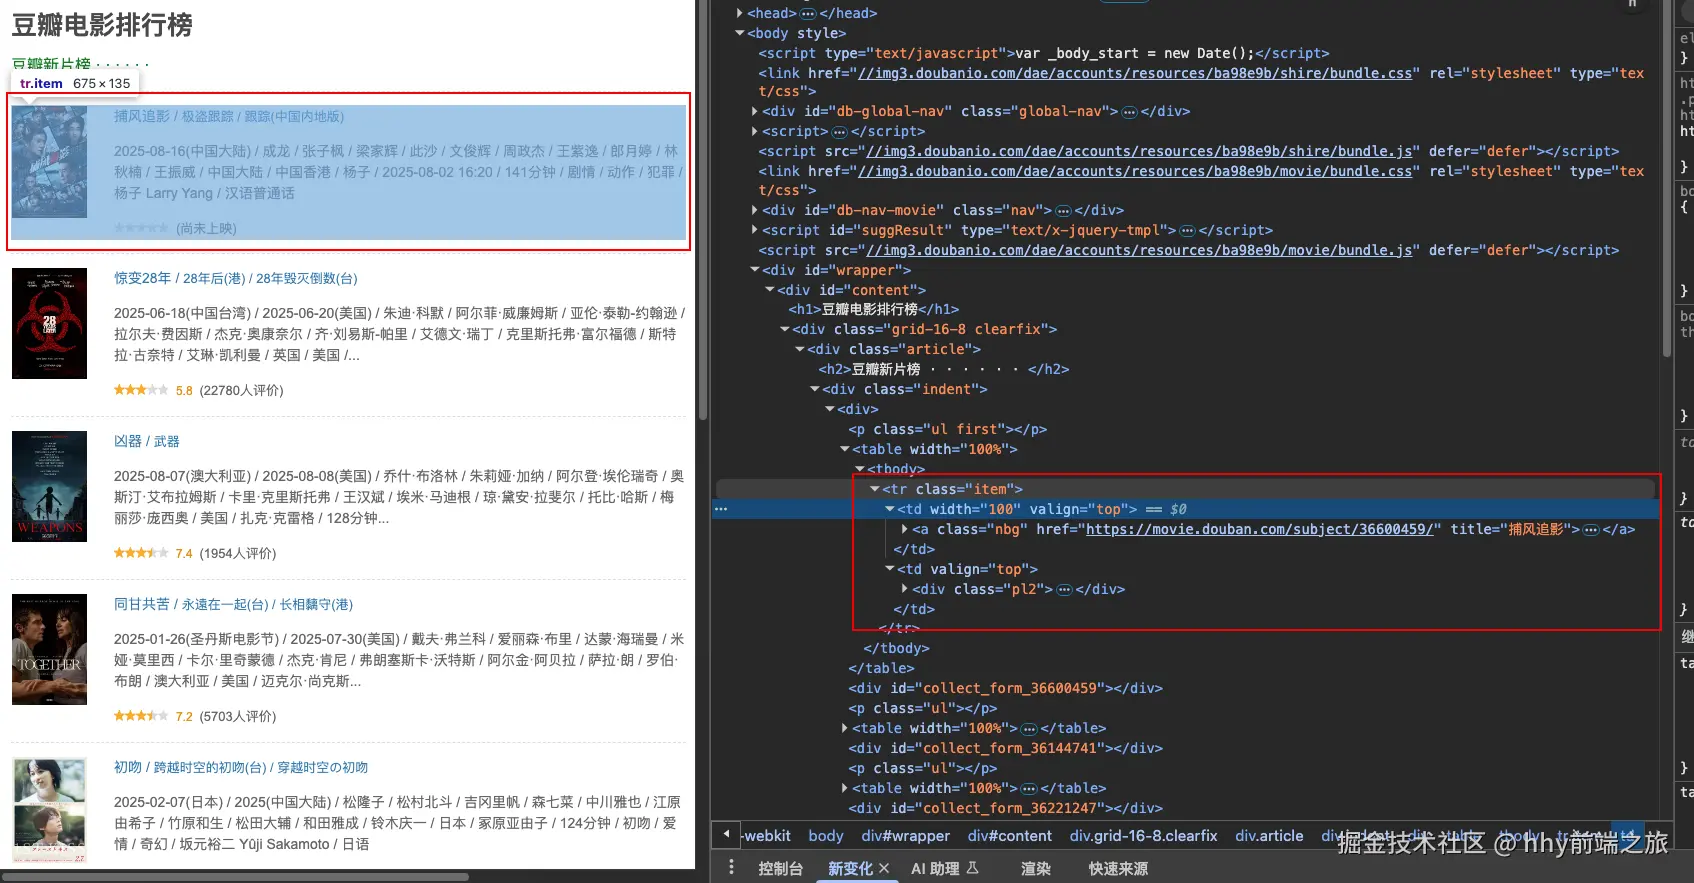Expand the div id db-nav-movie node
Viewport: 1694px width, 883px height.
coord(755,210)
